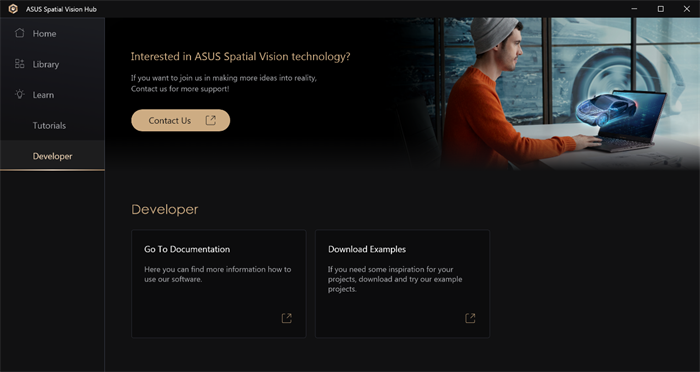Click the 'Here you can find more information' description
This screenshot has width=700, height=372.
point(217,274)
